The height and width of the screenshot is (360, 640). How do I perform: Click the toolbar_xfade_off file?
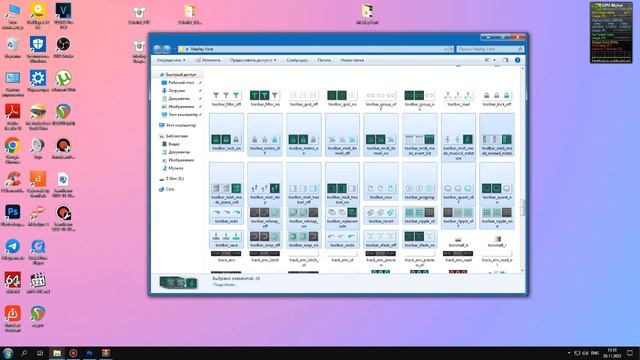(381, 240)
